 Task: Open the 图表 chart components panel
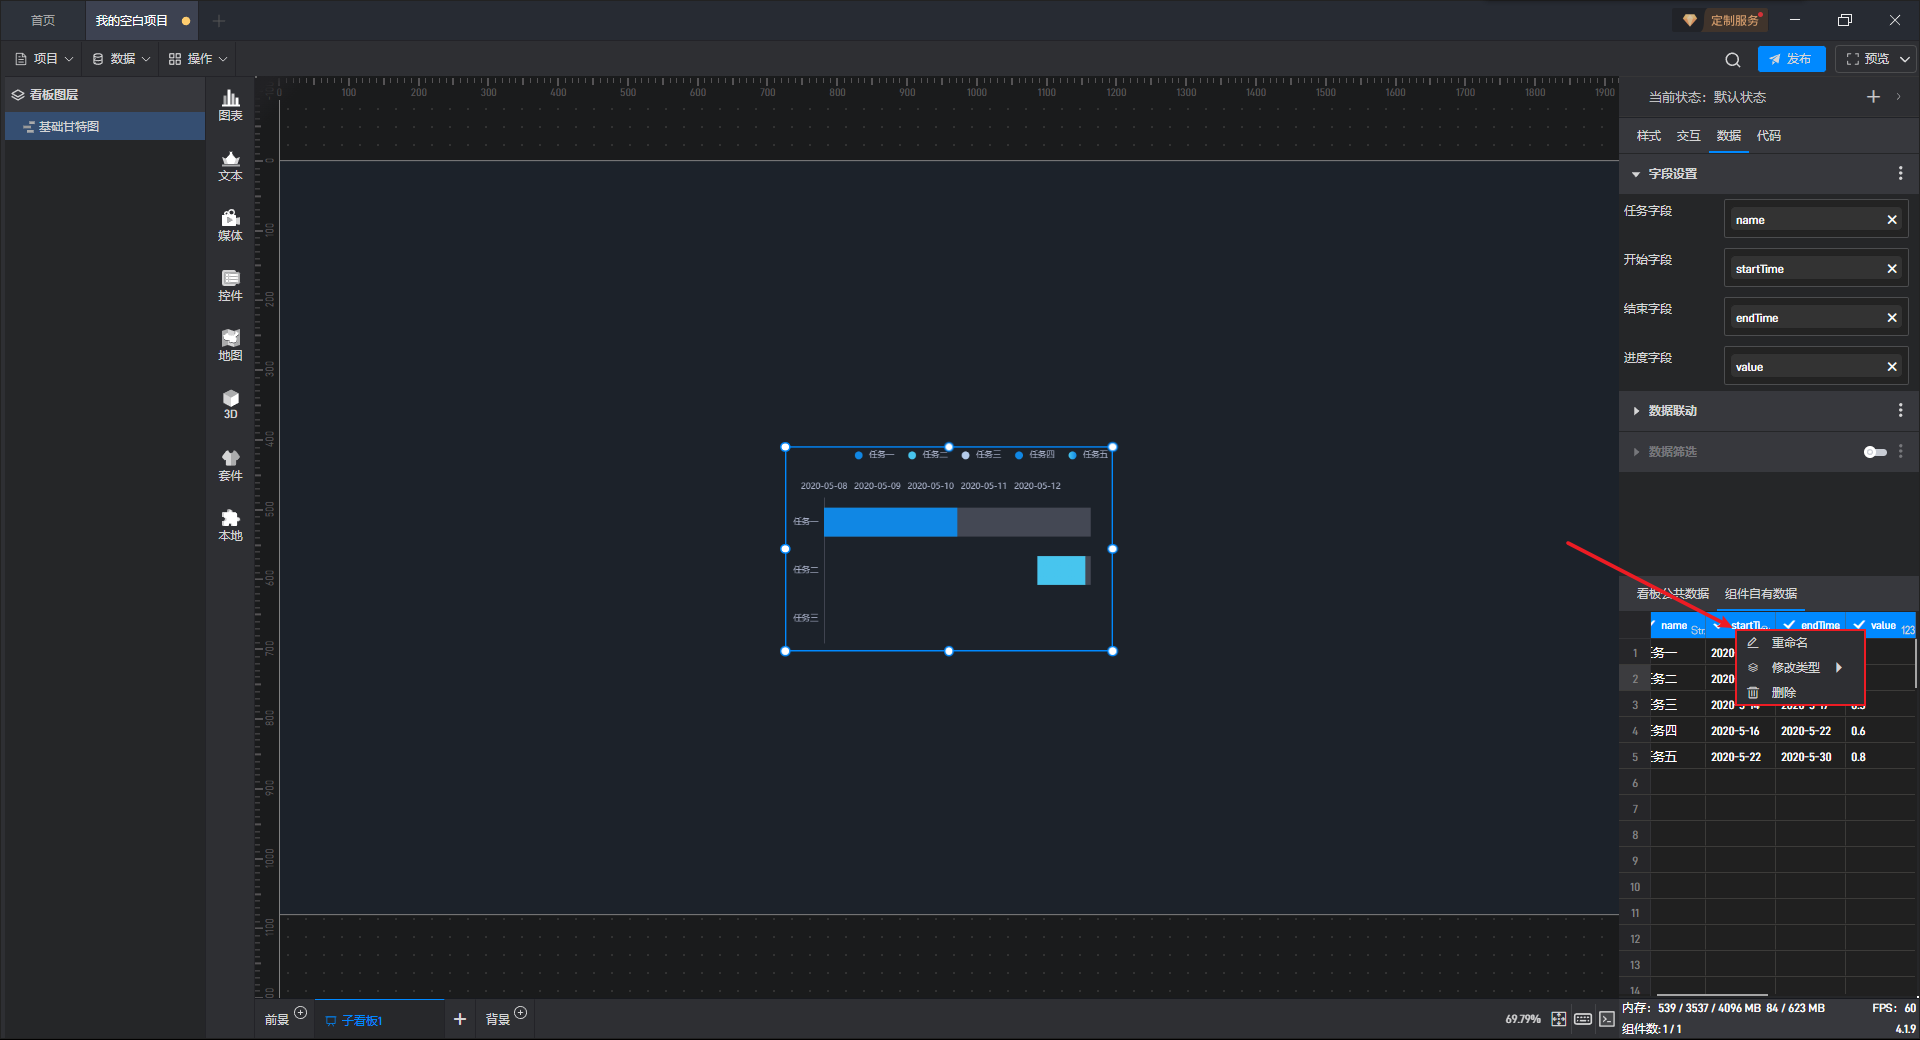click(230, 105)
